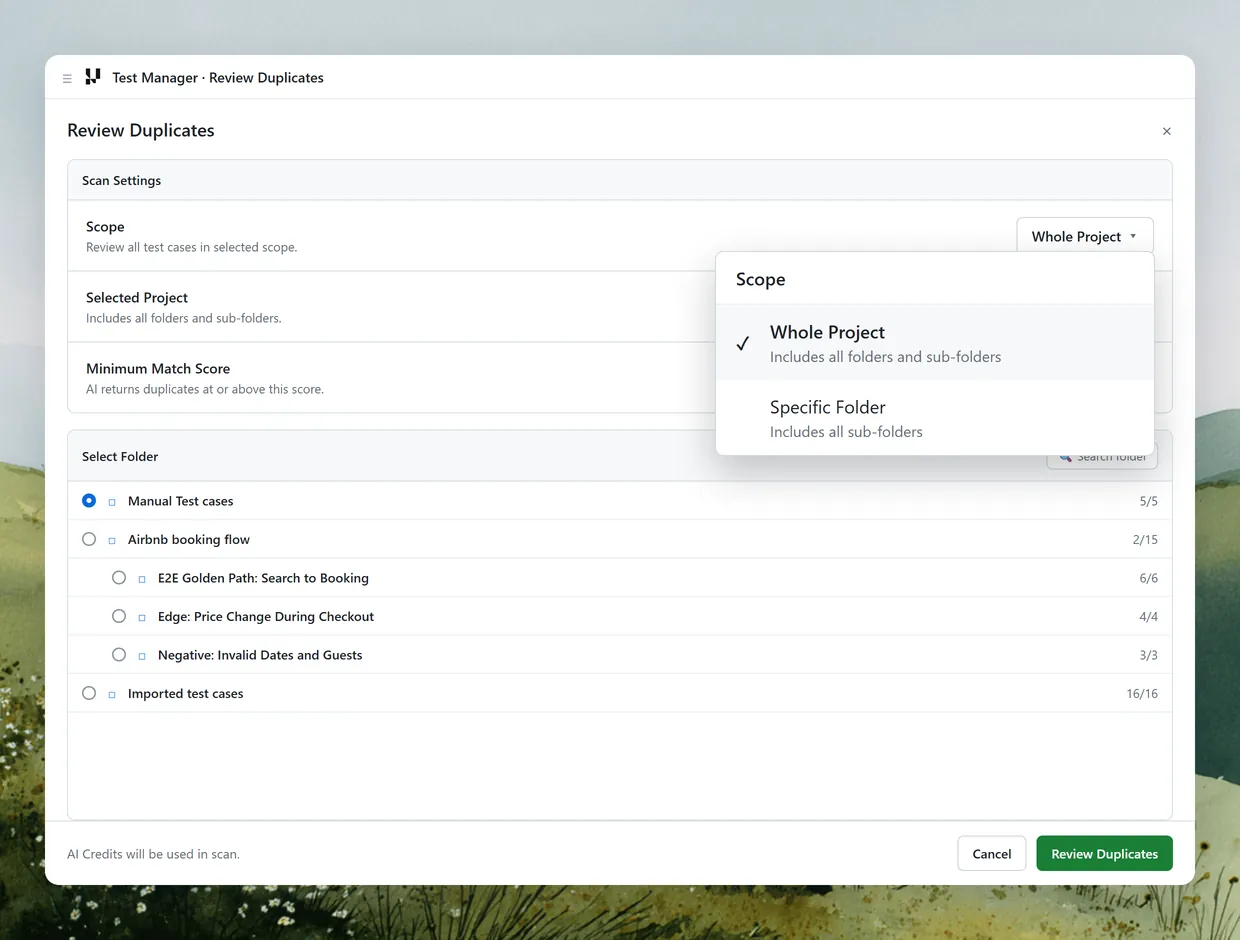Screen dimensions: 1240x940
Task: Click the Imported test cases folder name
Action: click(x=185, y=693)
